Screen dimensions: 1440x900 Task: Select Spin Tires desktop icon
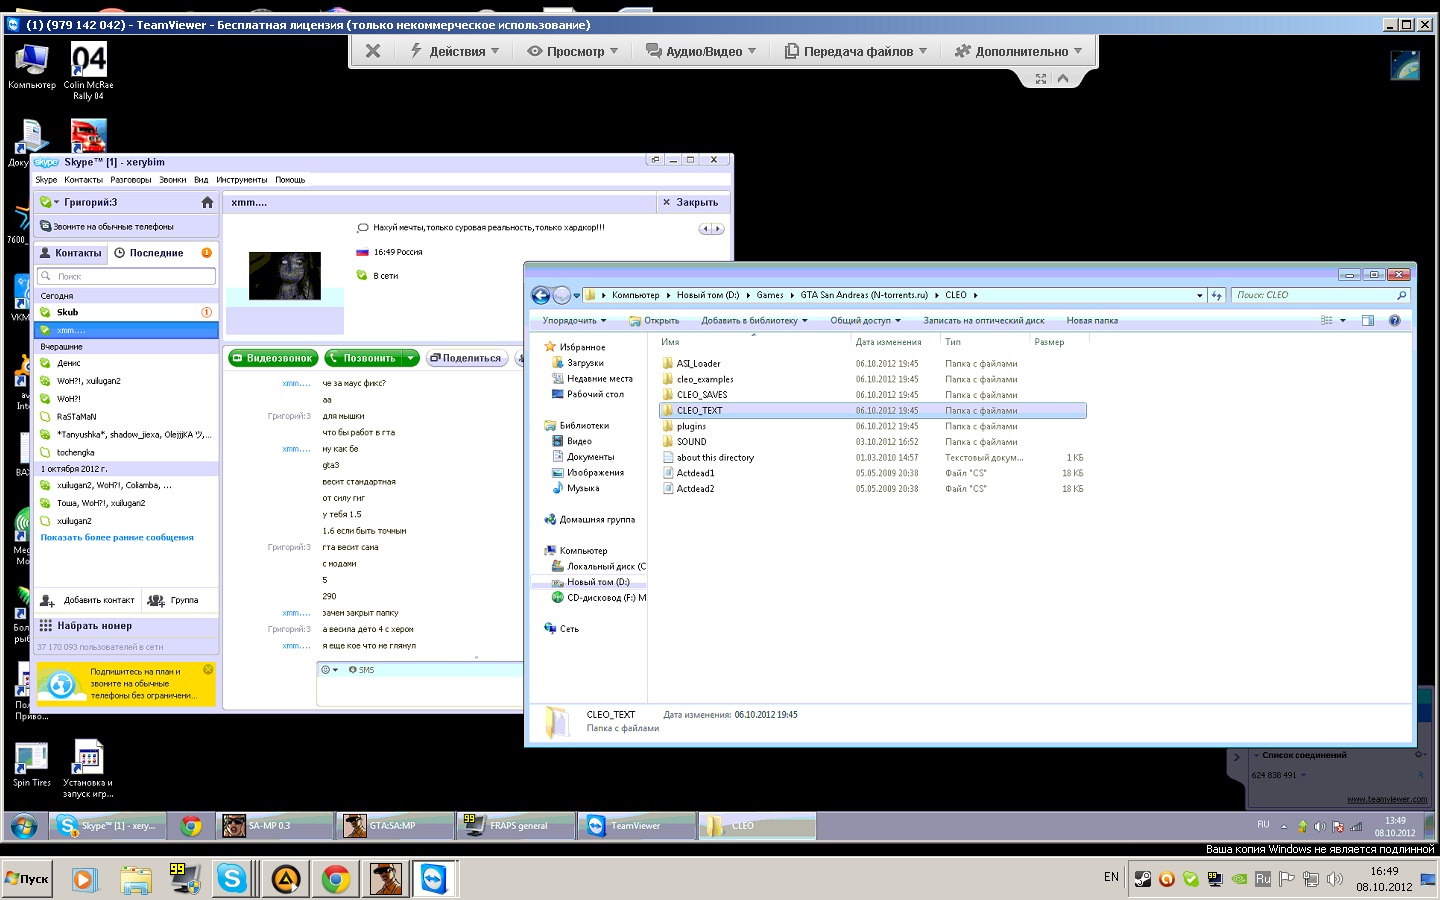coord(31,765)
